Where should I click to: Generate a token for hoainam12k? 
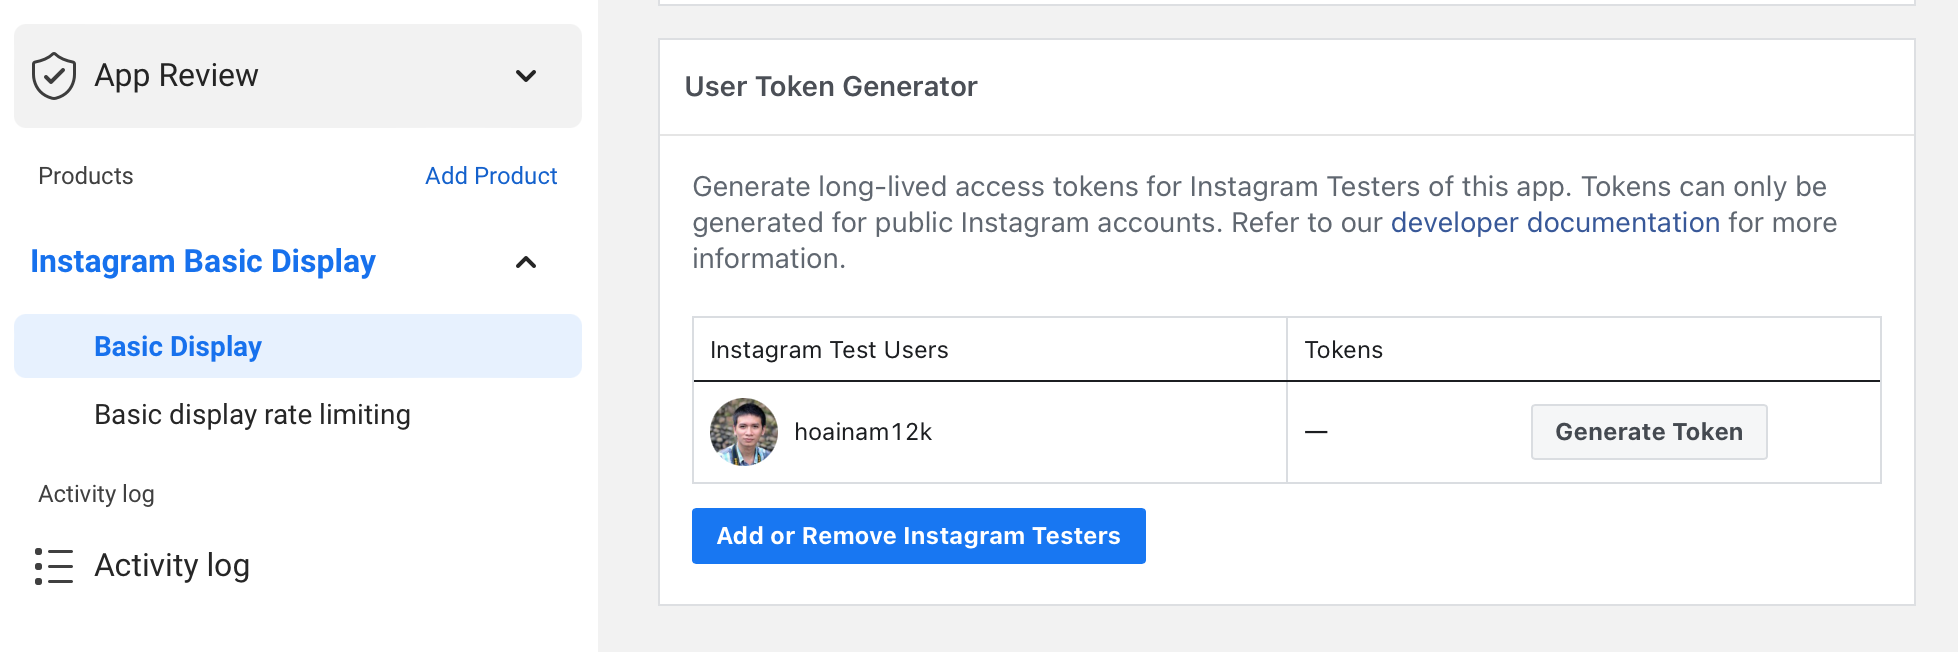1648,431
